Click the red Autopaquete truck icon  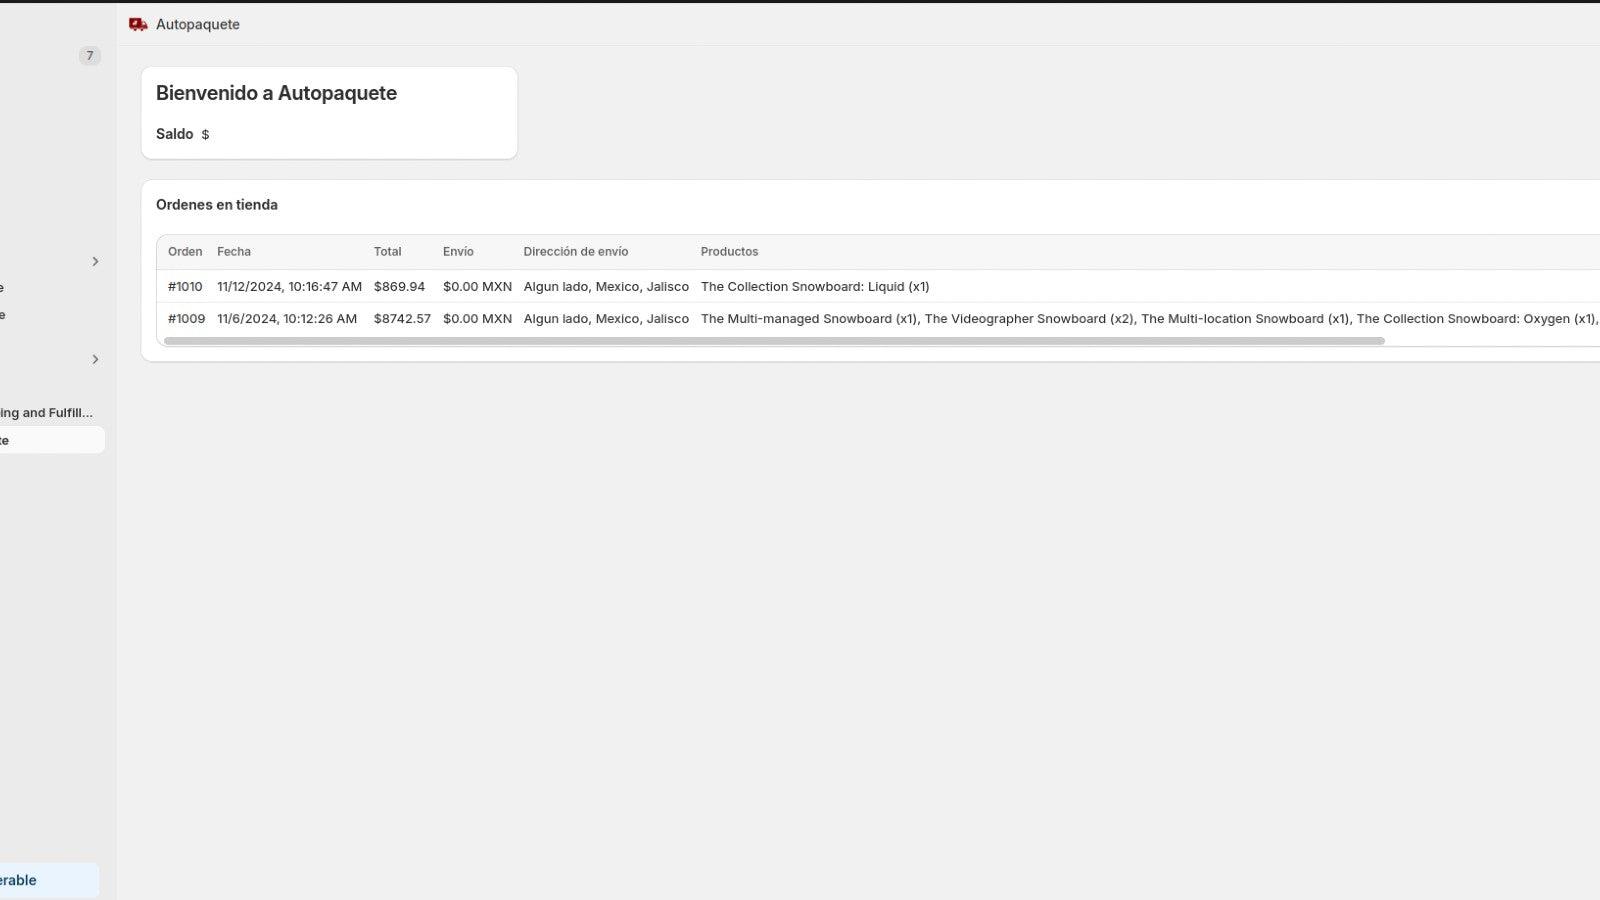[x=138, y=24]
